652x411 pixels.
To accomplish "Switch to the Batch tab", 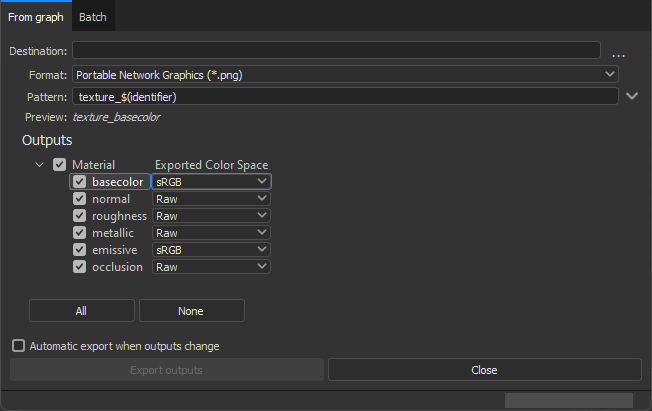I will click(93, 17).
